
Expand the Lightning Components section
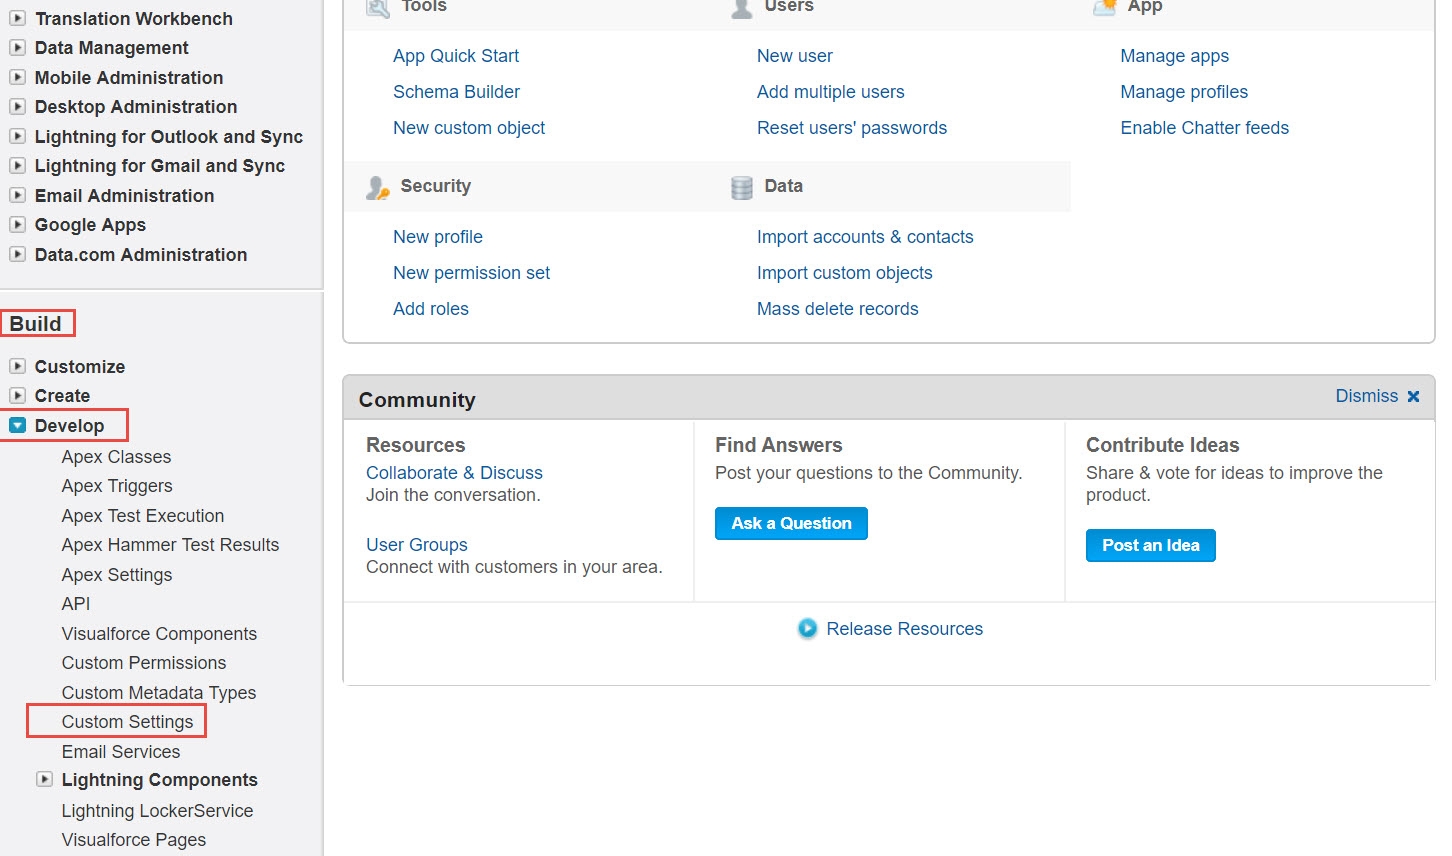tap(45, 779)
